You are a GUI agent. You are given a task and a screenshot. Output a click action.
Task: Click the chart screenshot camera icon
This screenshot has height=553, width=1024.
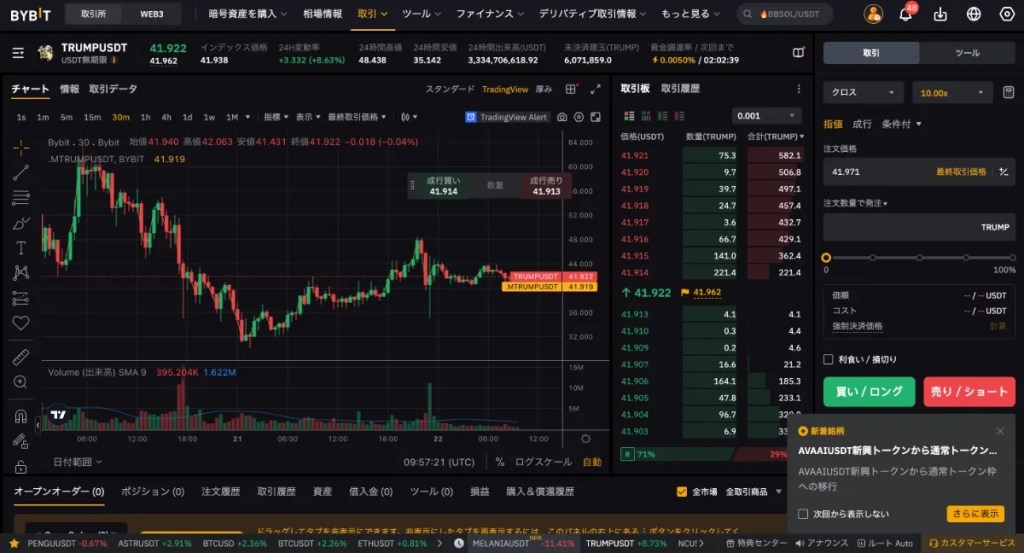pyautogui.click(x=562, y=117)
